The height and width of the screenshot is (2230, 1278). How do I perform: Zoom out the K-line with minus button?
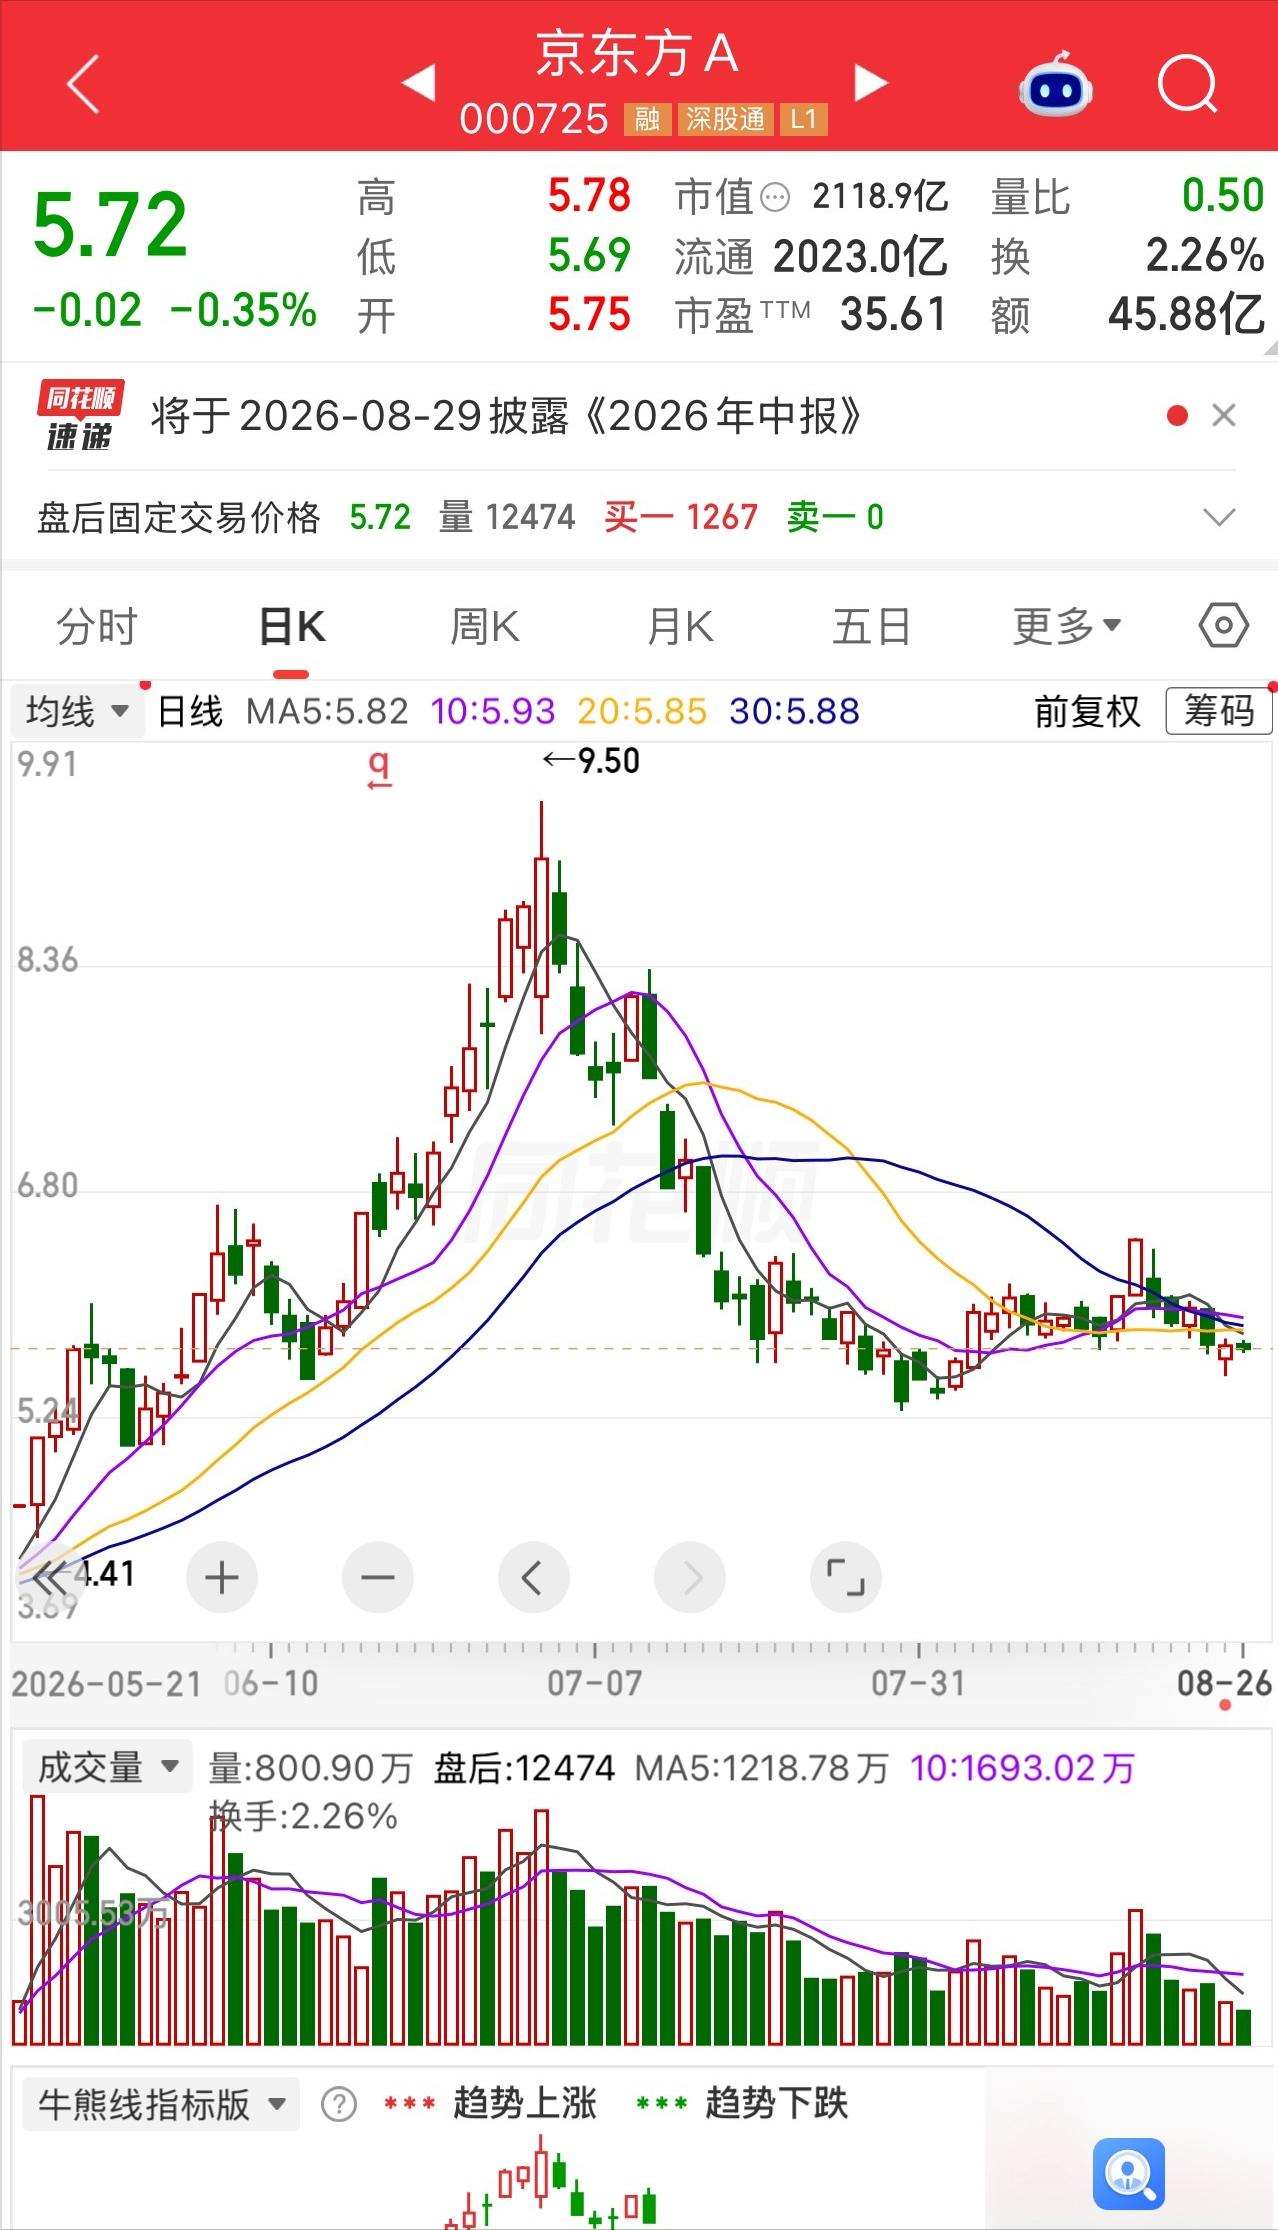point(378,1578)
